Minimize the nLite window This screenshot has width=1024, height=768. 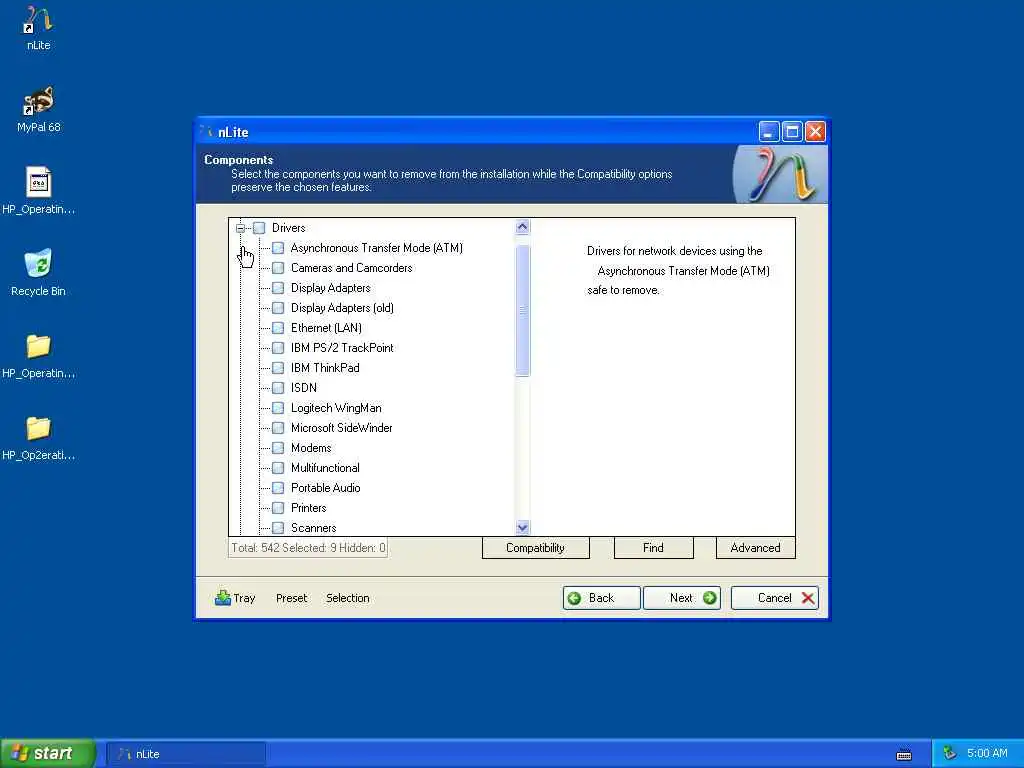pos(769,132)
